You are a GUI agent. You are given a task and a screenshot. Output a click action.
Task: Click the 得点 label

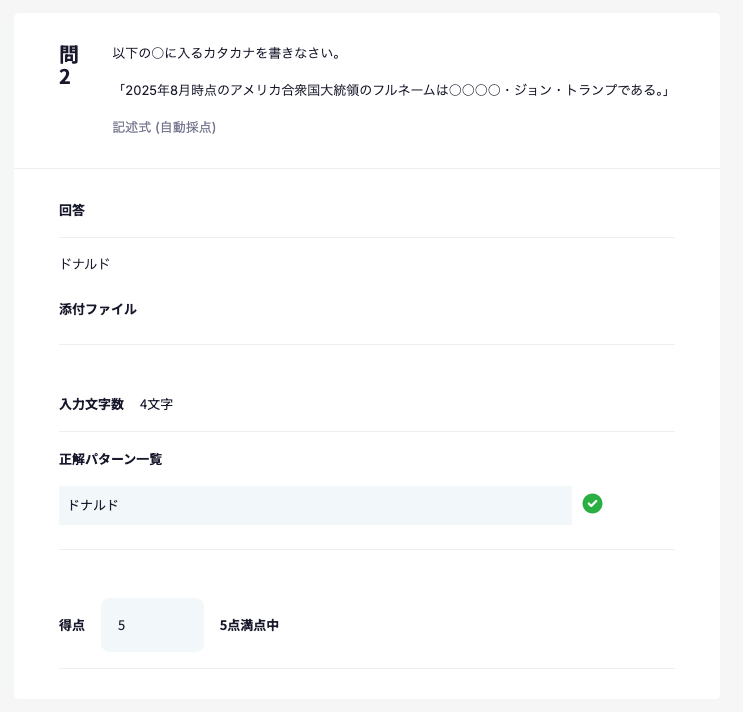[x=72, y=625]
